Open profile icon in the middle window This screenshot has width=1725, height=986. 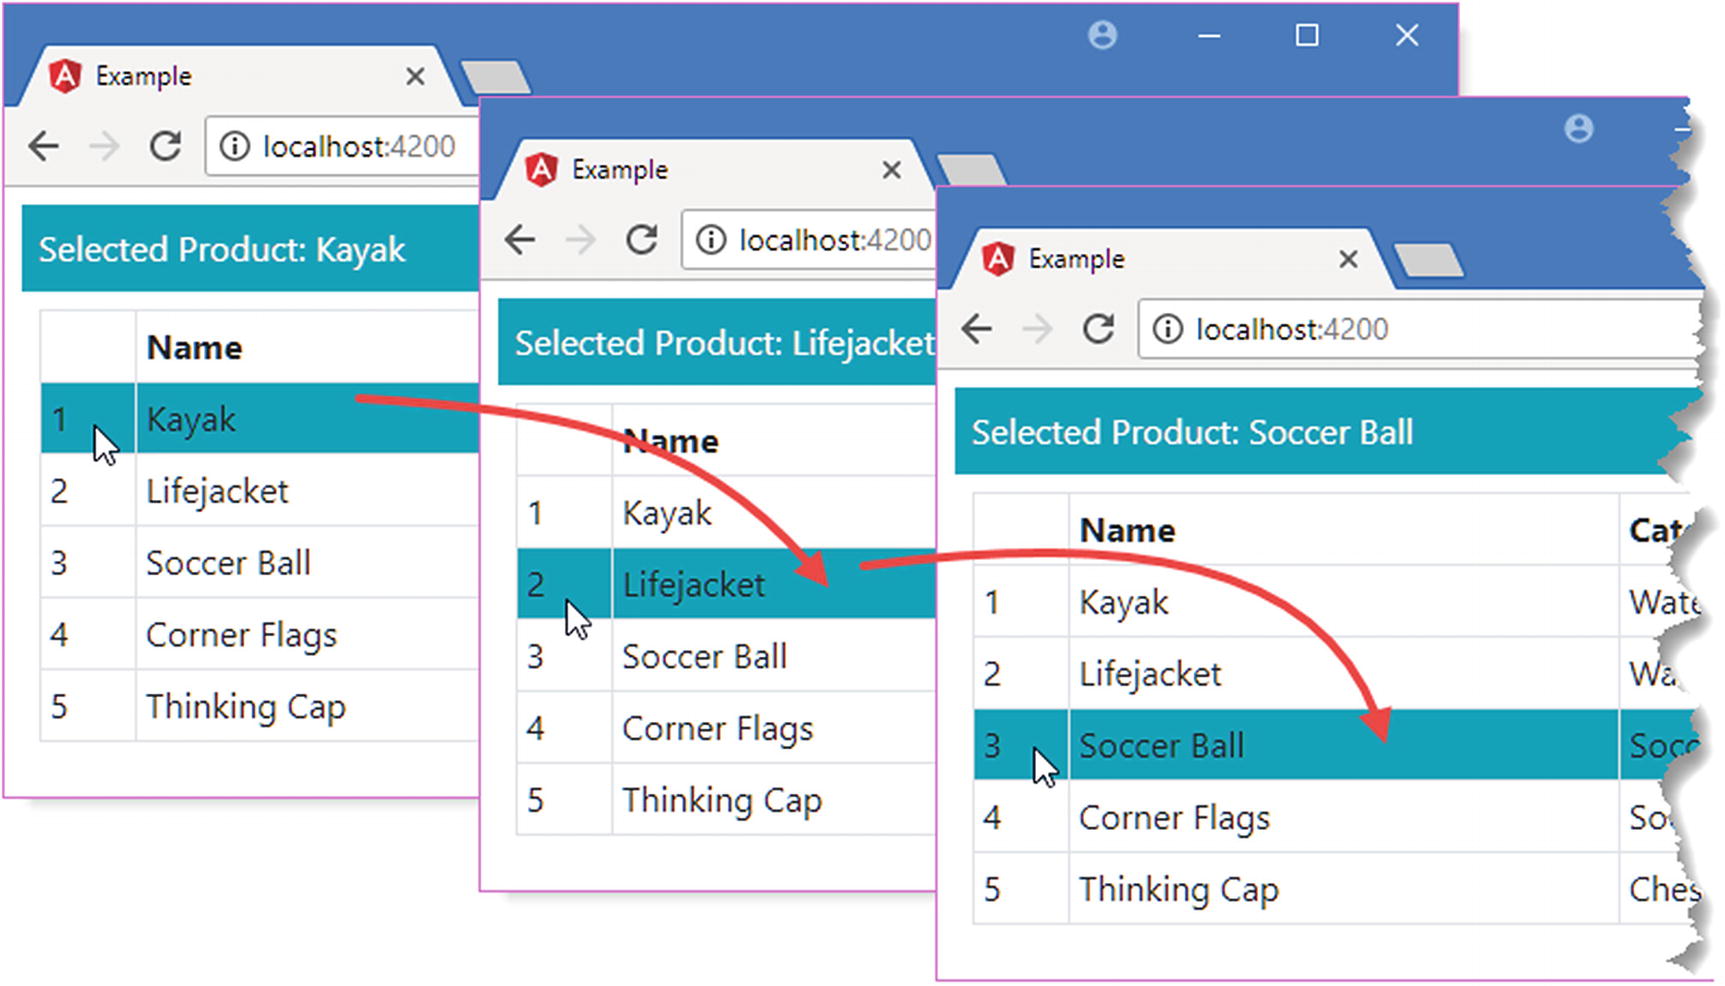[1579, 129]
